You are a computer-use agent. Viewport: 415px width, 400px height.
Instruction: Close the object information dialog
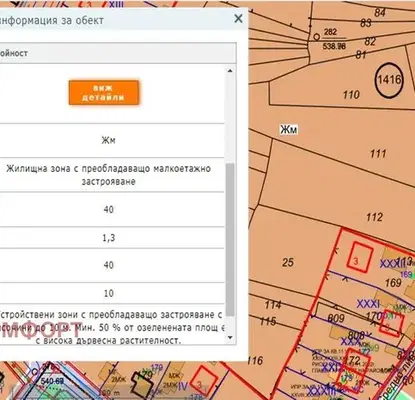point(238,19)
